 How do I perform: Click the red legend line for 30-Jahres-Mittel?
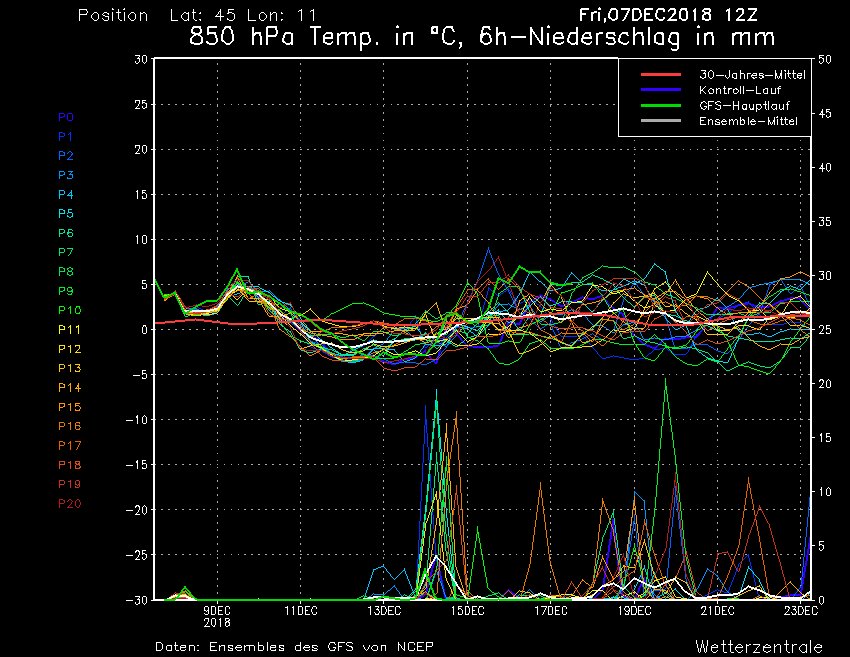coord(661,74)
